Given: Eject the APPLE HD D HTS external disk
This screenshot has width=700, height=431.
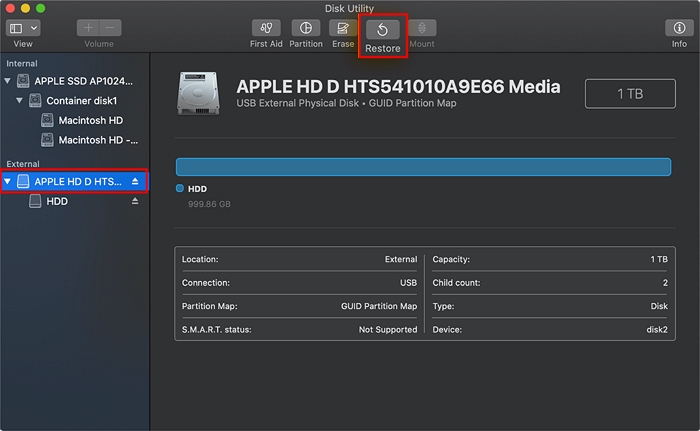Looking at the screenshot, I should click(x=135, y=182).
